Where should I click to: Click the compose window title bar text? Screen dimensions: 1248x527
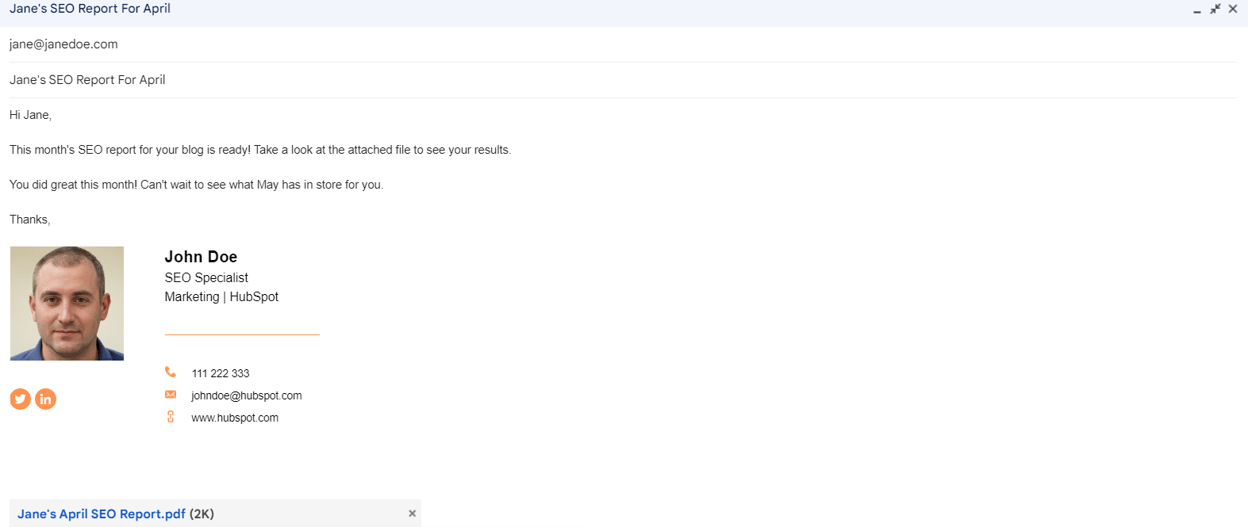click(90, 9)
